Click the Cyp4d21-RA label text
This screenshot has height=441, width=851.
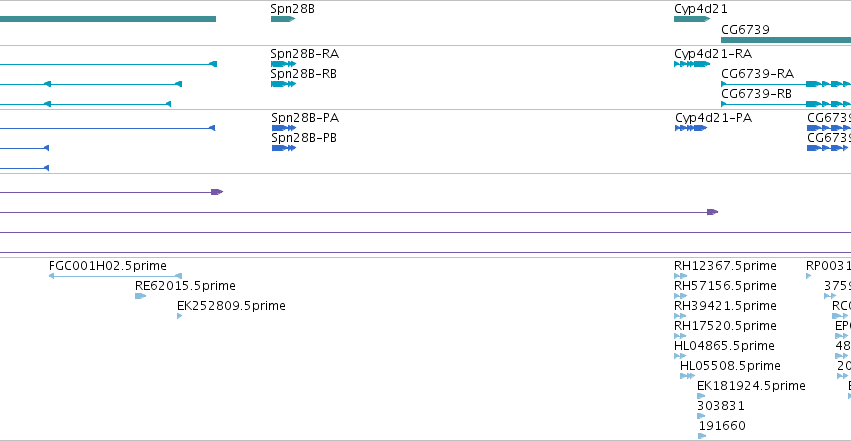(713, 54)
